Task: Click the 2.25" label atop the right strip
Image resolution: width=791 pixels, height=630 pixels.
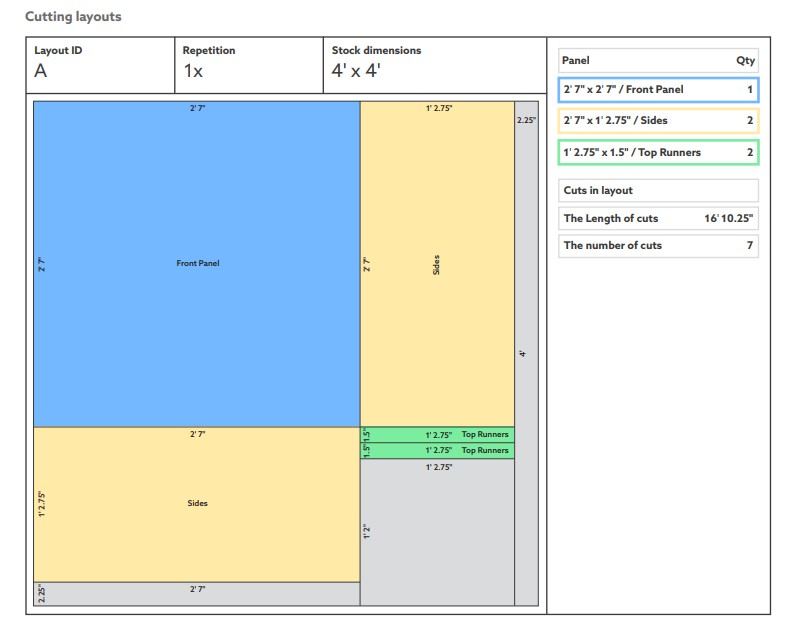Action: click(x=526, y=120)
